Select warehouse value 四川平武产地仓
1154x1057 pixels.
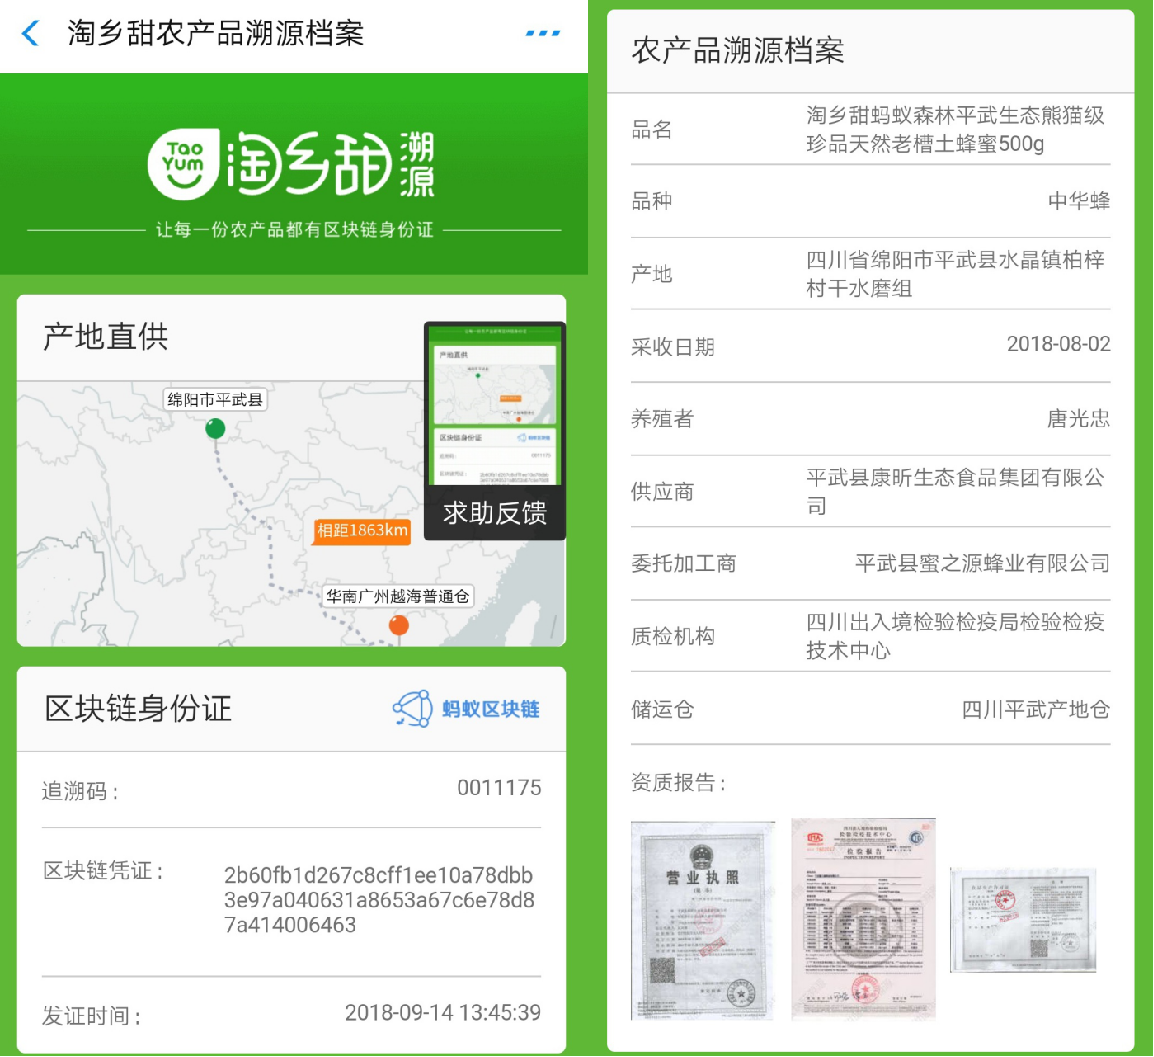1036,710
